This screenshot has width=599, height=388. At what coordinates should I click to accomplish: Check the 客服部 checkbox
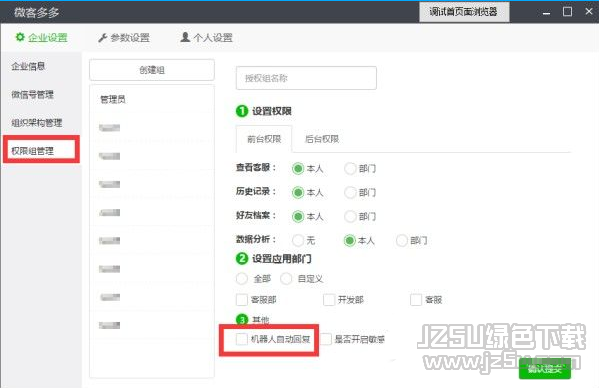(x=242, y=300)
